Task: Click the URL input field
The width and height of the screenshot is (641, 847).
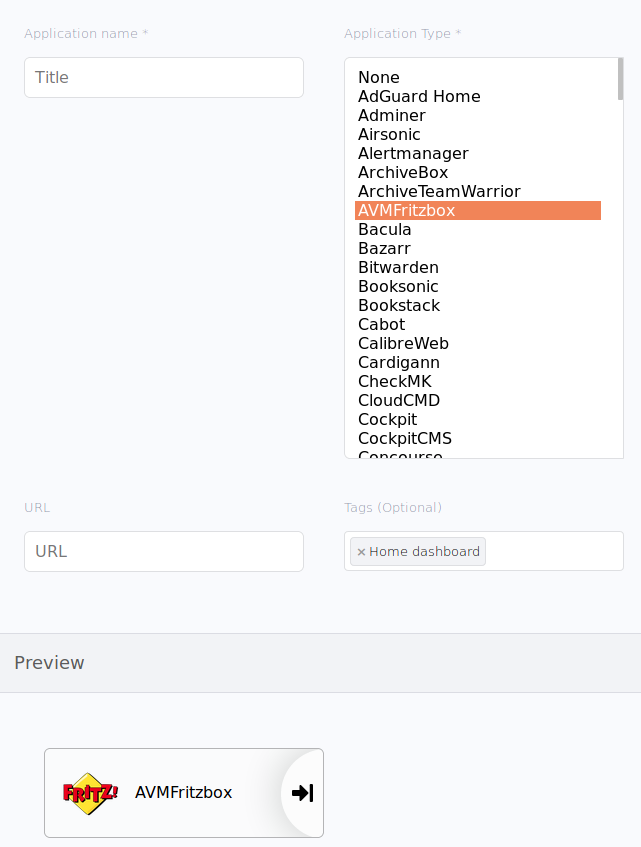Action: tap(163, 551)
